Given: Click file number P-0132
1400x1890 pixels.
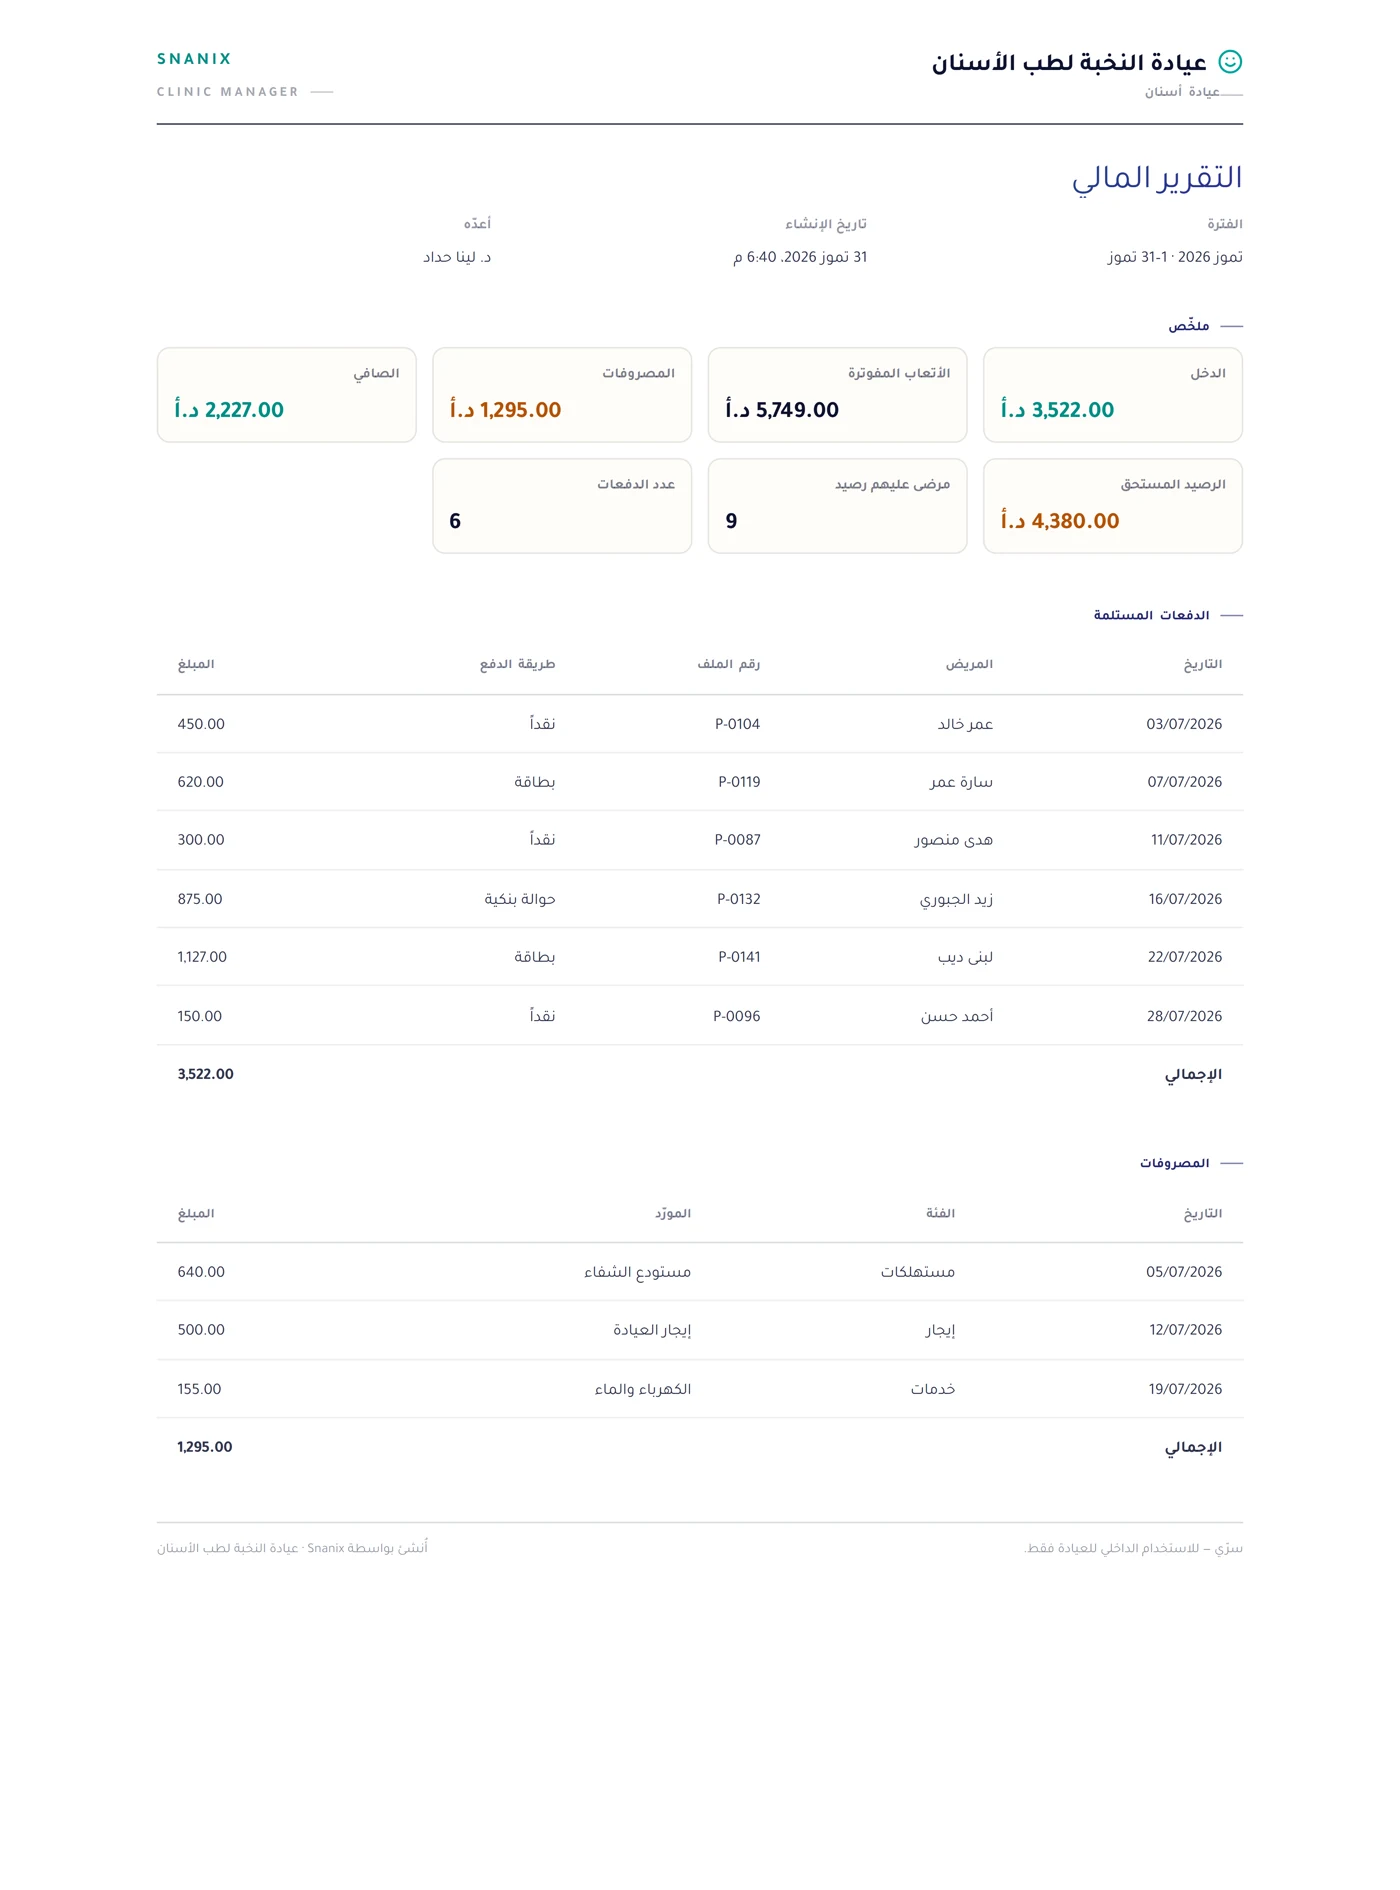Looking at the screenshot, I should coord(738,899).
